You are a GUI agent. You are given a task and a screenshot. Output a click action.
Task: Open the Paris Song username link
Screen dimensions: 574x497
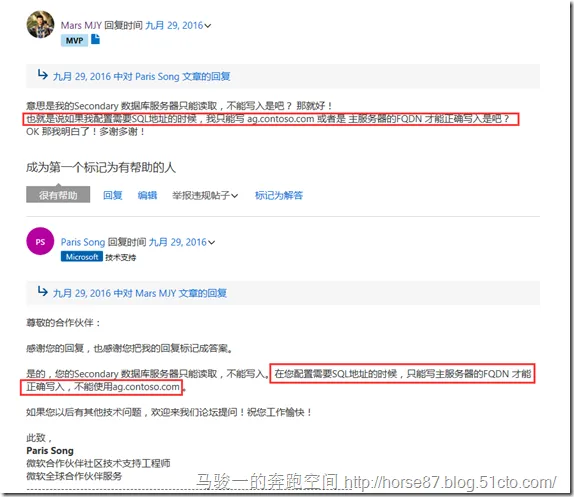pos(83,242)
